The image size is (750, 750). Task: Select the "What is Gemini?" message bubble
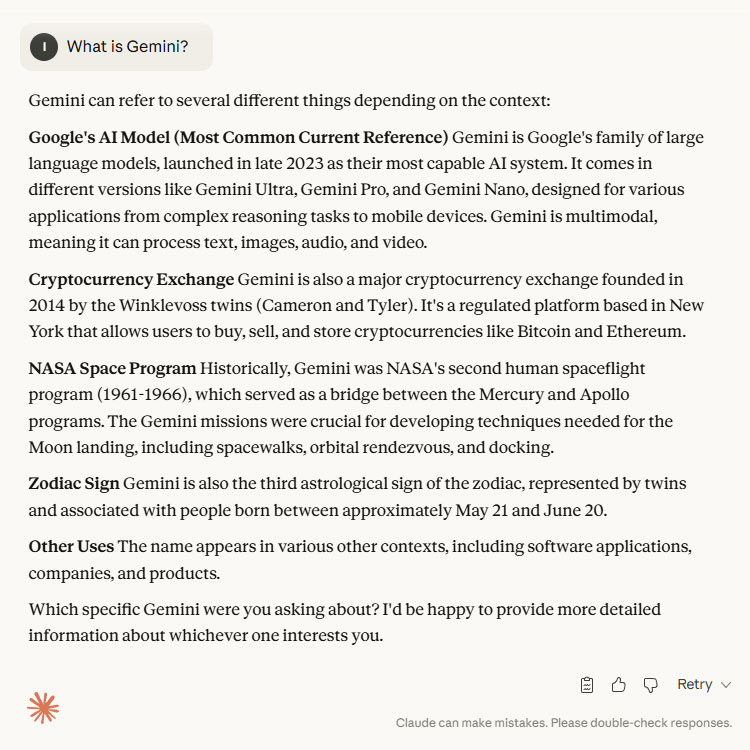coord(127,46)
